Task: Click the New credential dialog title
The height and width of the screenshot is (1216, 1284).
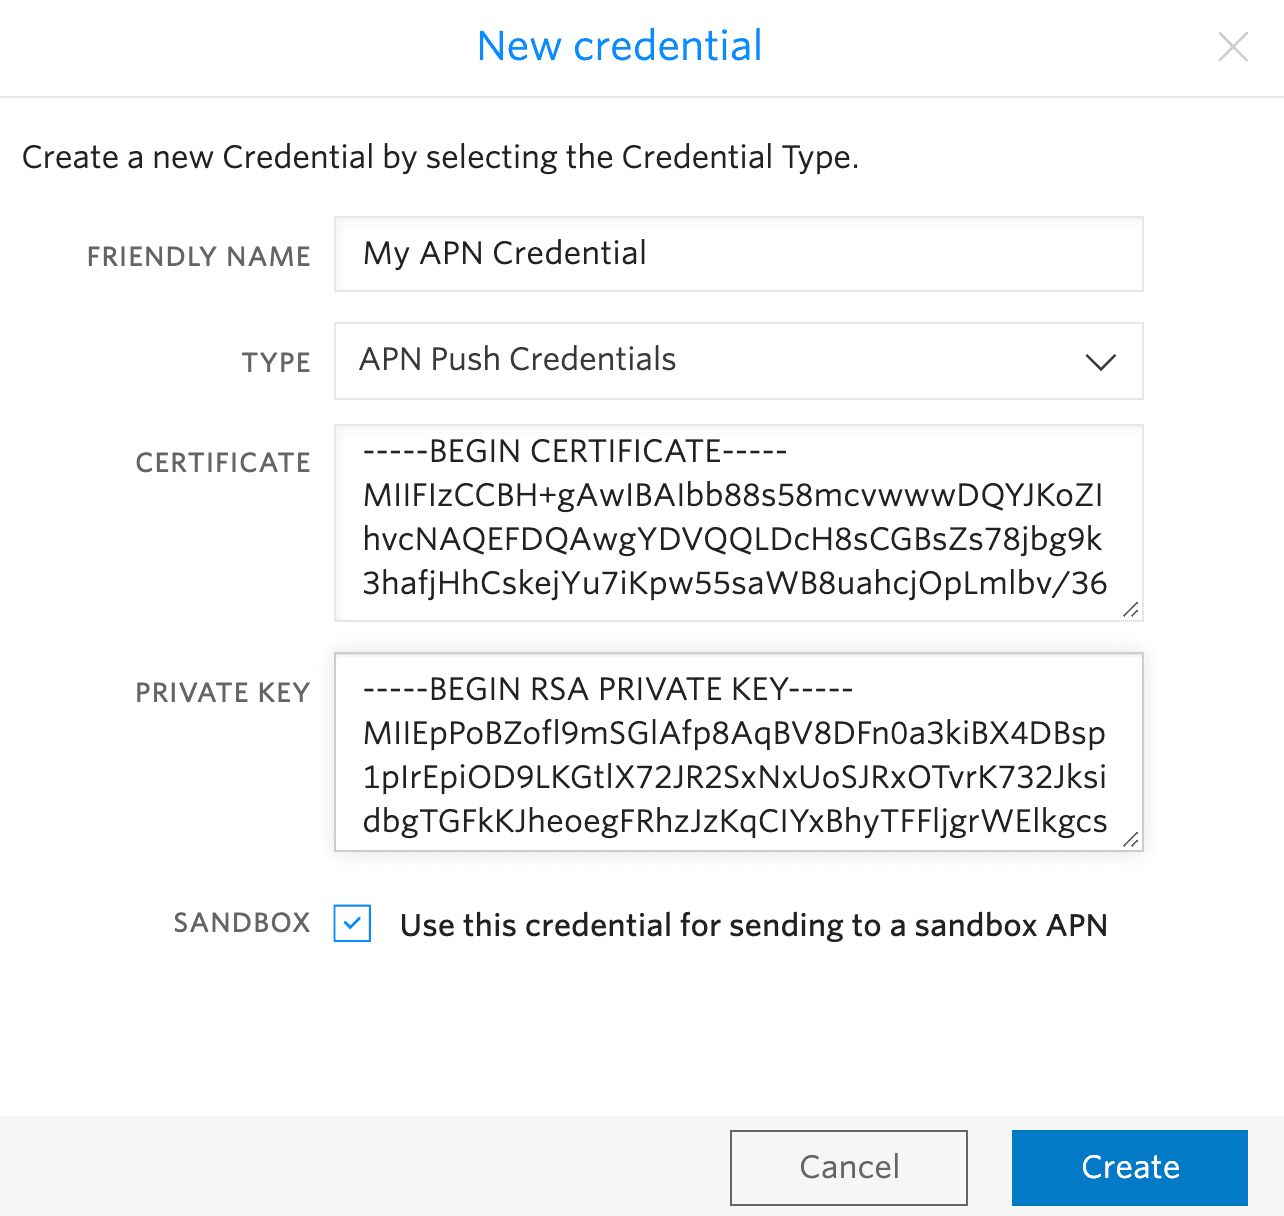Action: 619,46
